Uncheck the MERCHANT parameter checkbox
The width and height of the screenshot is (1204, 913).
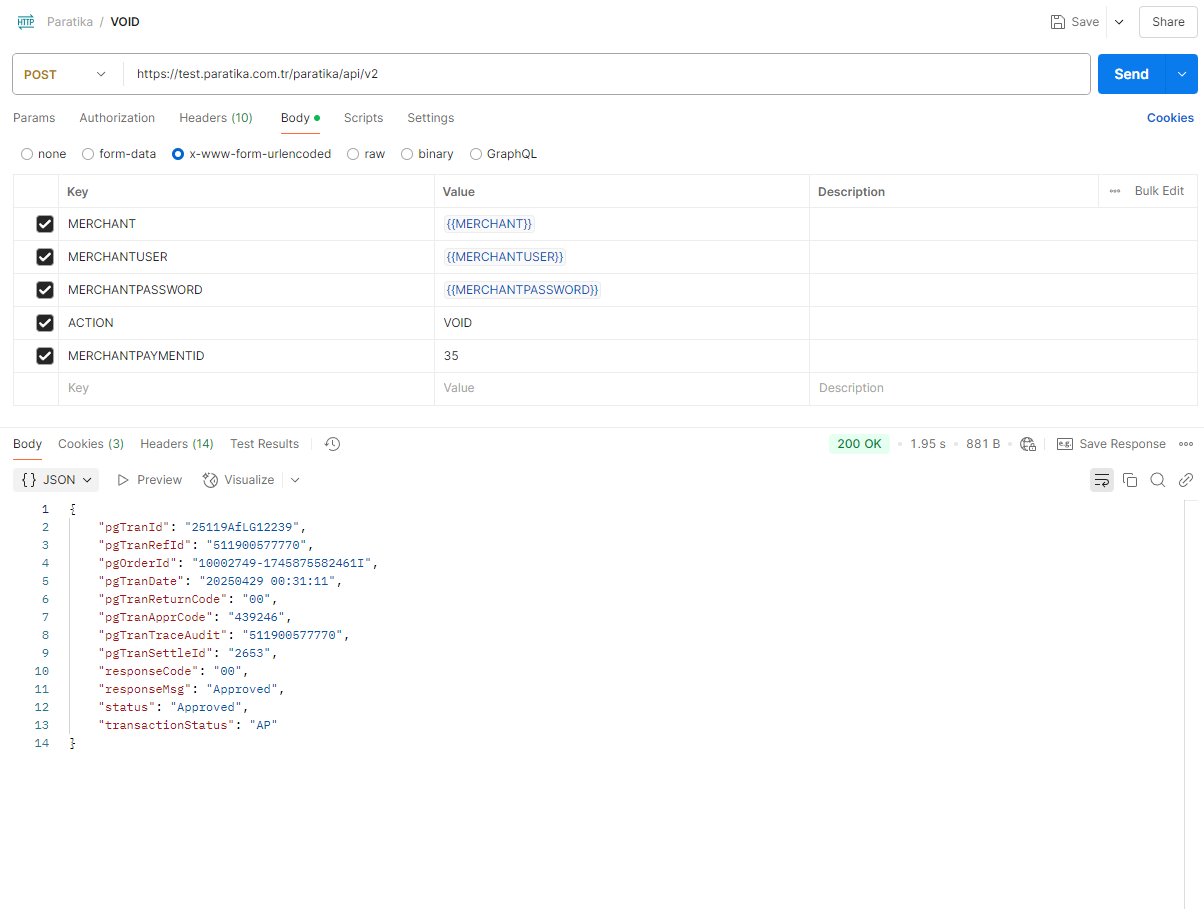pyautogui.click(x=45, y=224)
